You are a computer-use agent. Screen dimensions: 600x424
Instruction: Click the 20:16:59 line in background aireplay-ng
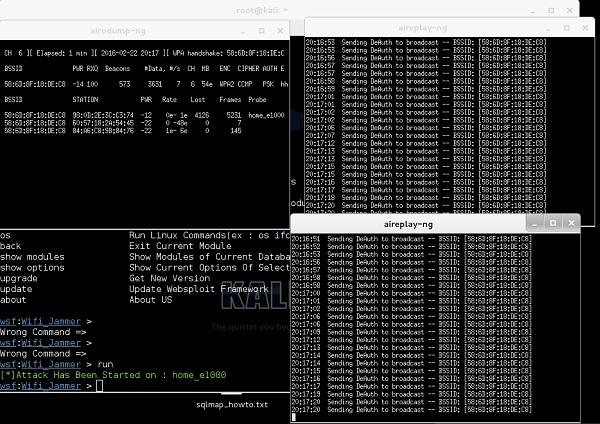426,89
